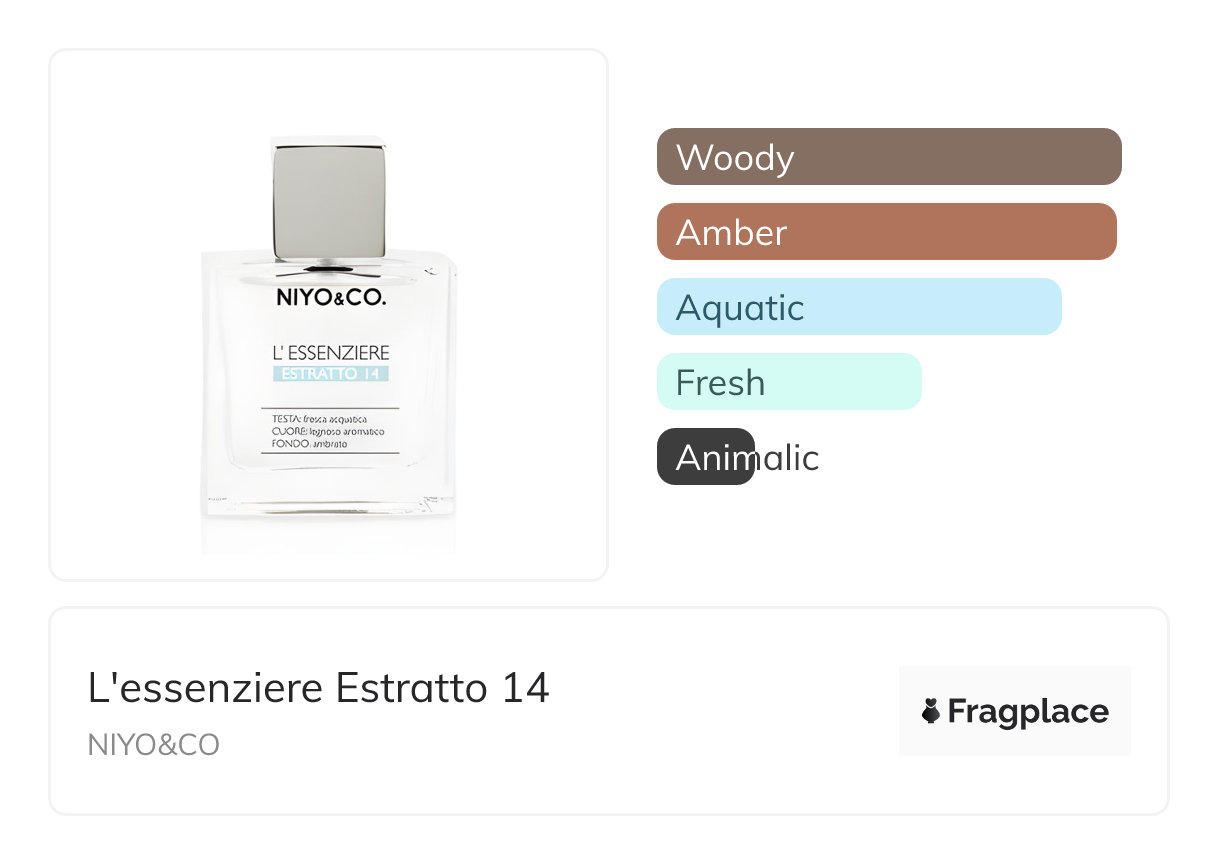Click the NIYO&CO. logo on the bottle
The image size is (1218, 864).
[x=331, y=298]
